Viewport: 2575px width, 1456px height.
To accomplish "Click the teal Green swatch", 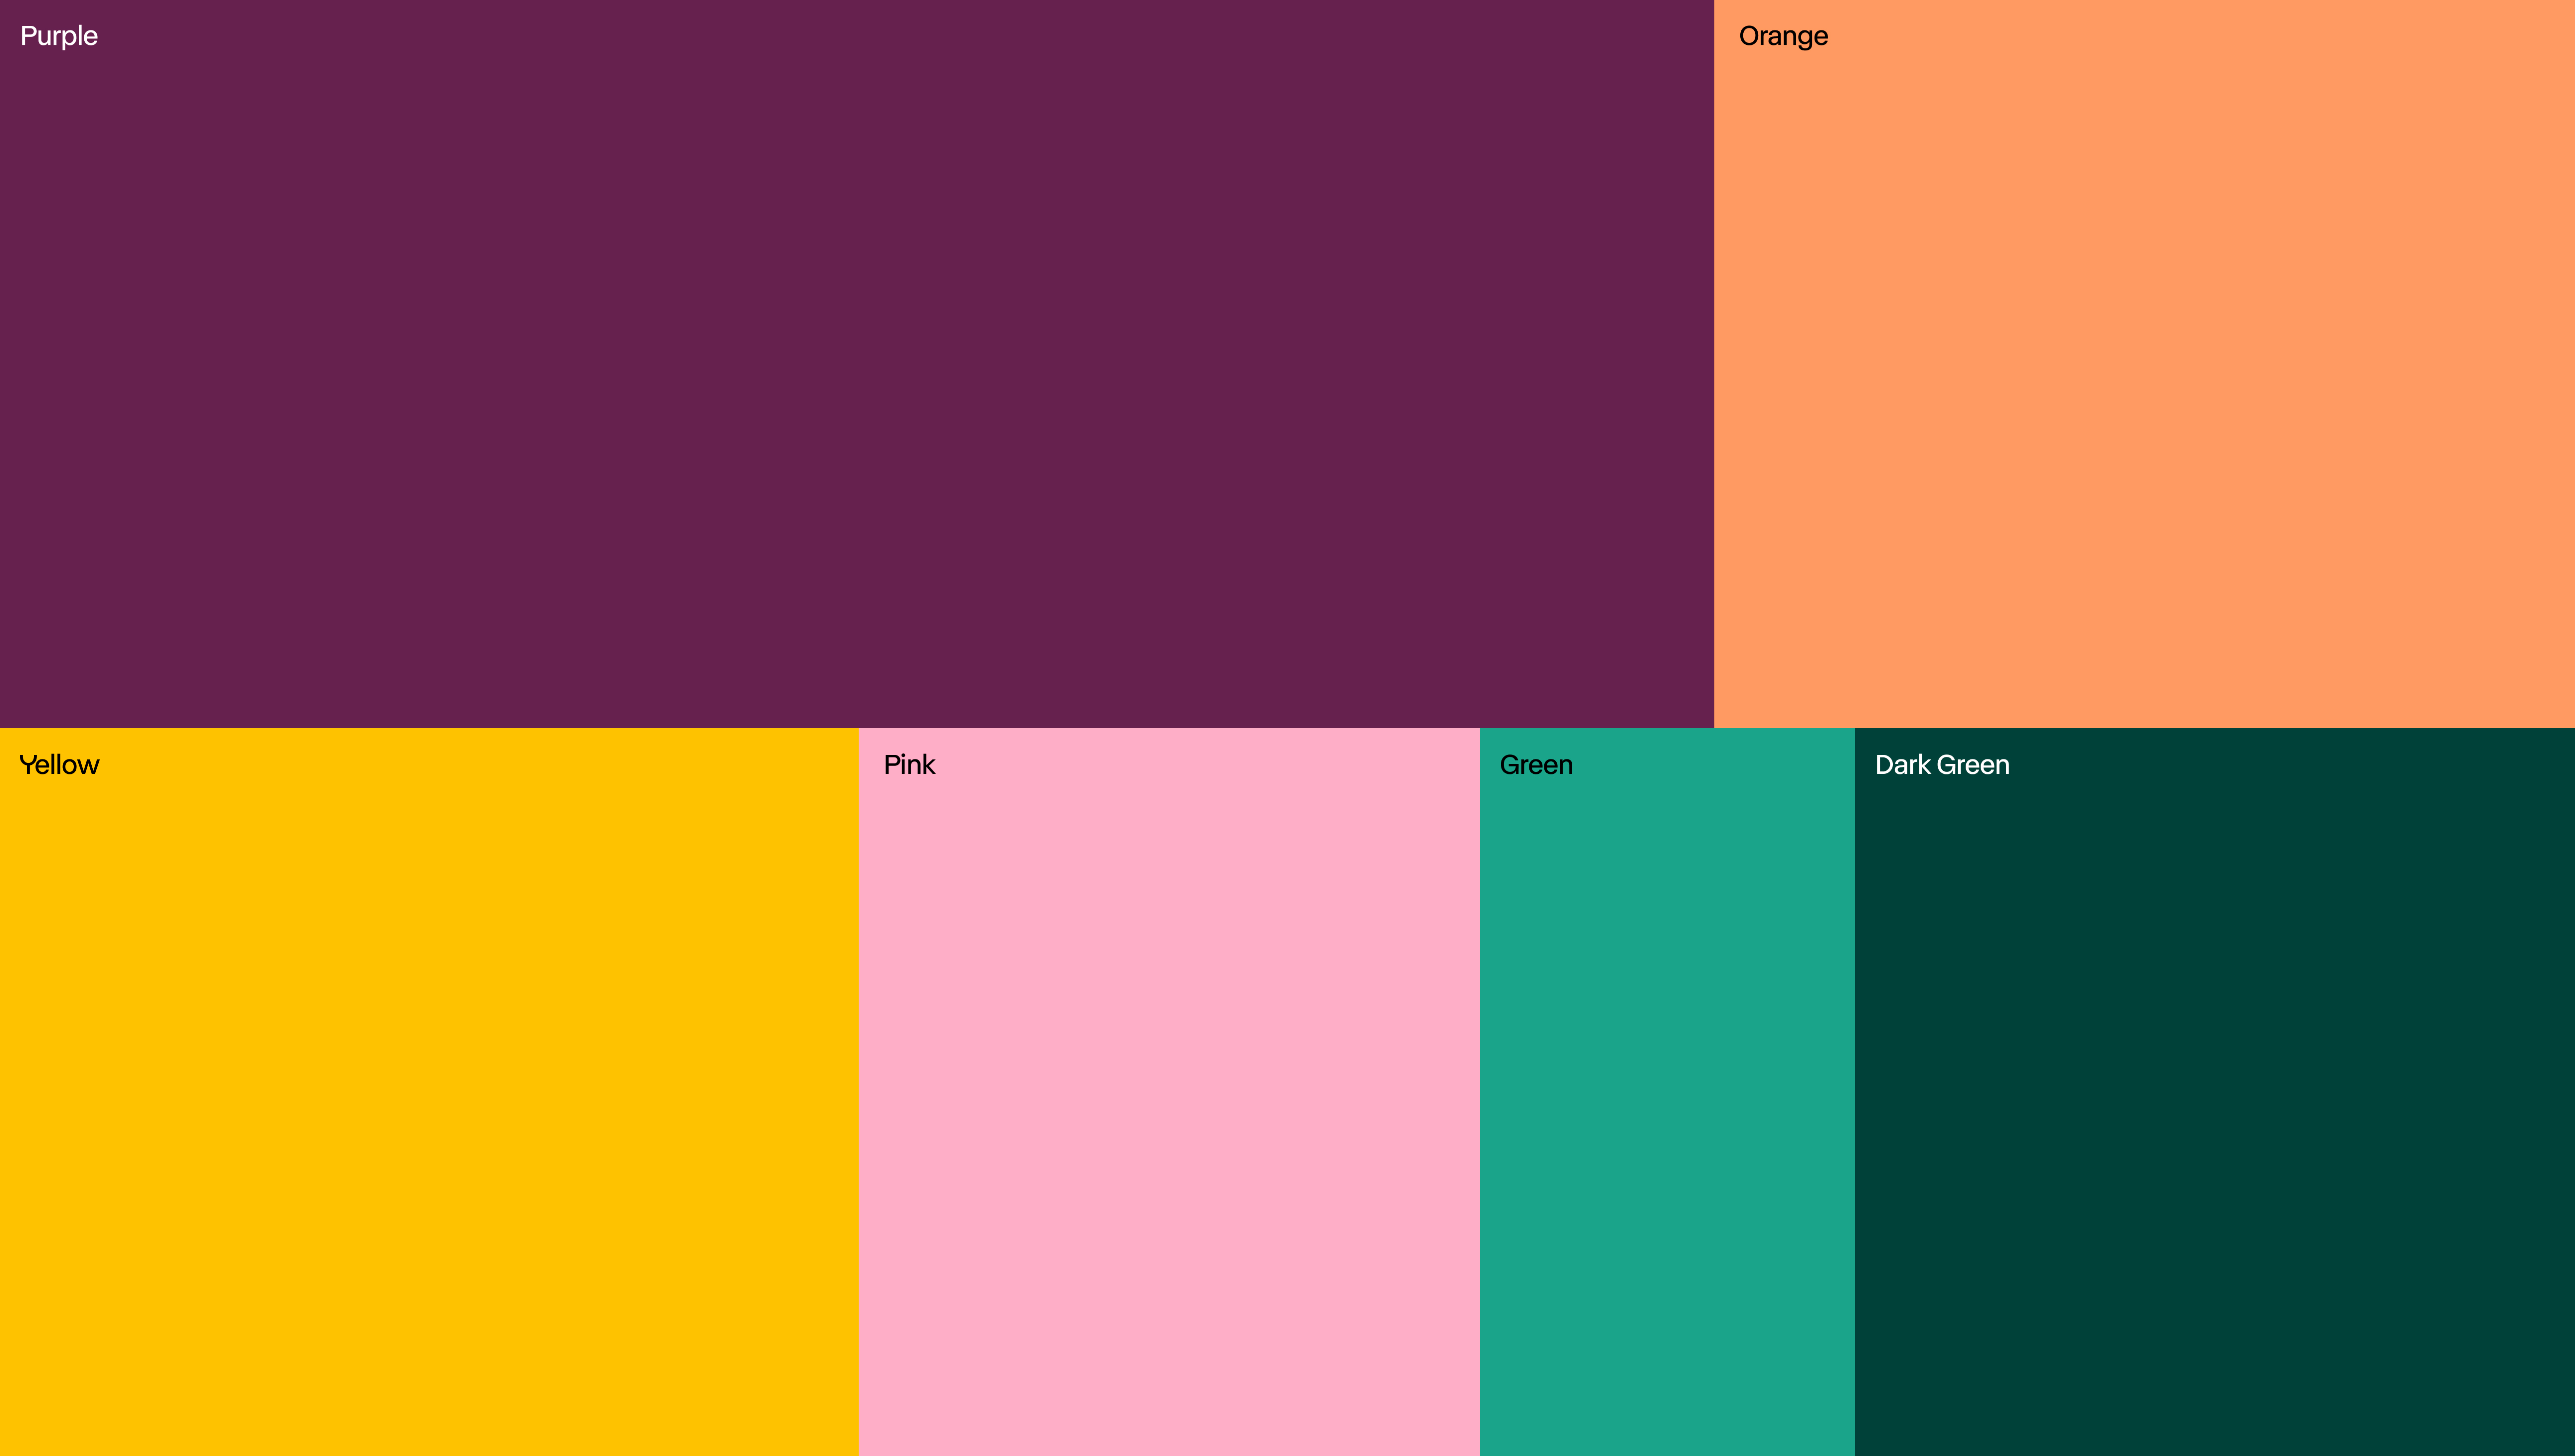I will (x=1667, y=1092).
